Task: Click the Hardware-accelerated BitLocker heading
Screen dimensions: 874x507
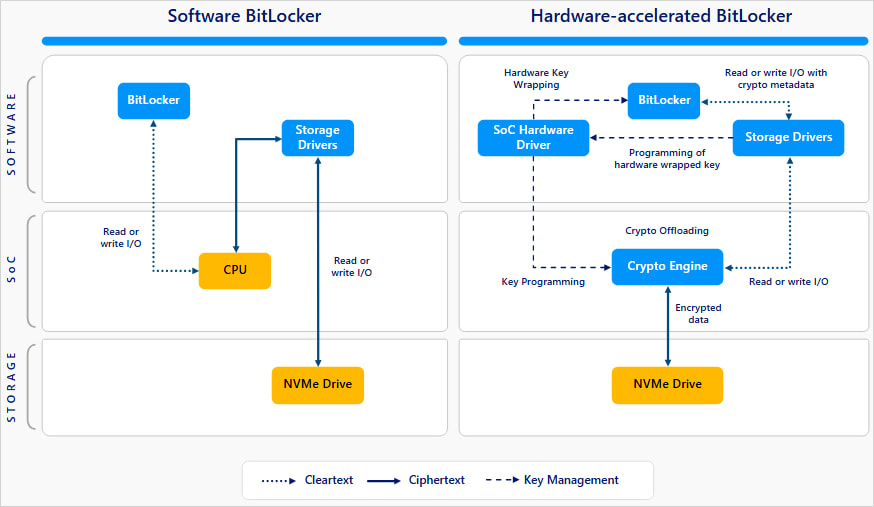Action: point(661,16)
